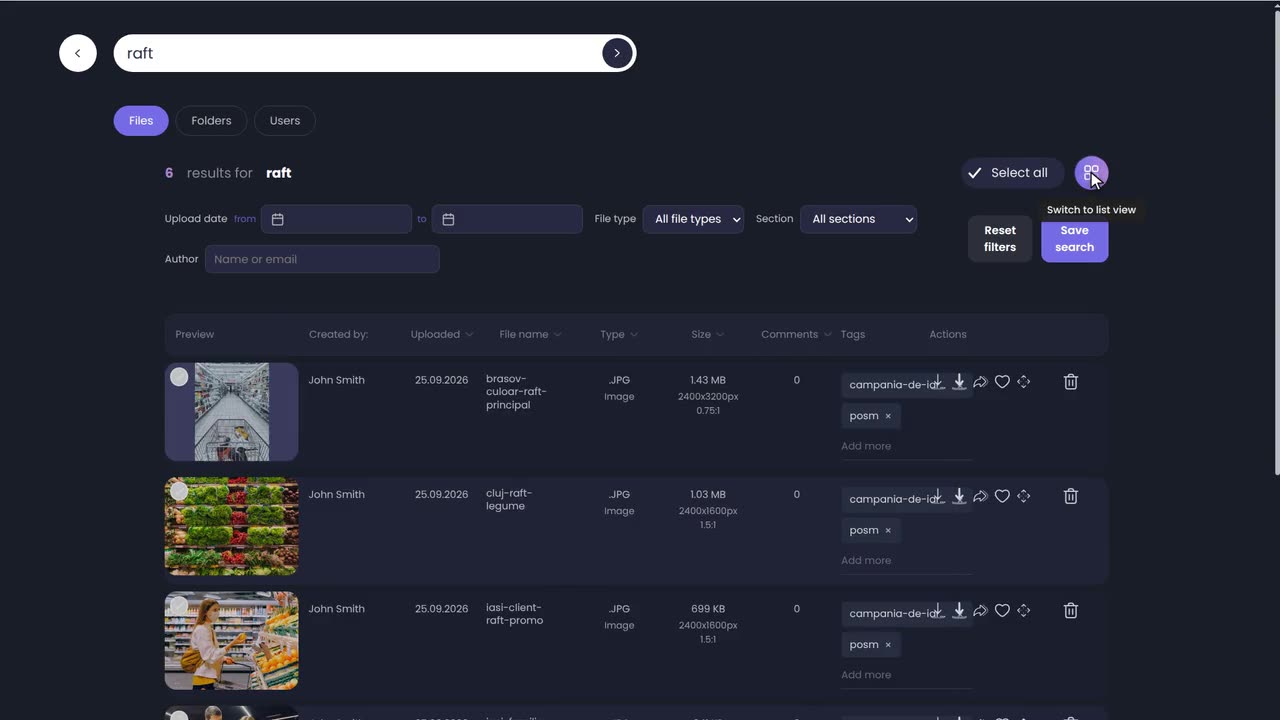The width and height of the screenshot is (1280, 720).
Task: Delete the cluj-raft-legume file
Action: coord(1070,496)
